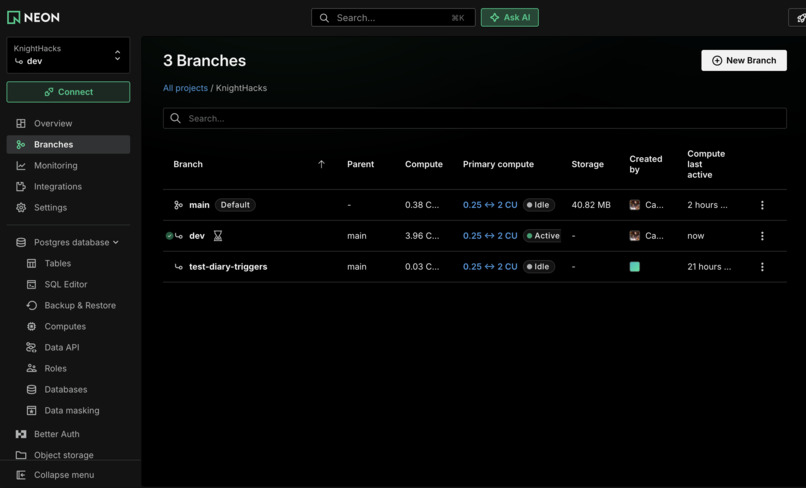
Task: Sort by the Branch column arrow
Action: [321, 164]
